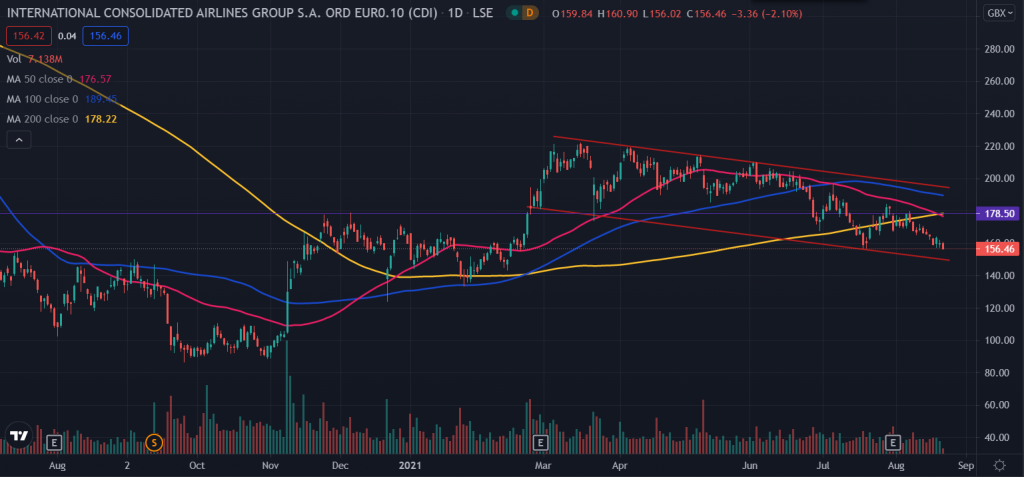
Task: Click the blue 156.46 buy price button
Action: click(x=106, y=36)
